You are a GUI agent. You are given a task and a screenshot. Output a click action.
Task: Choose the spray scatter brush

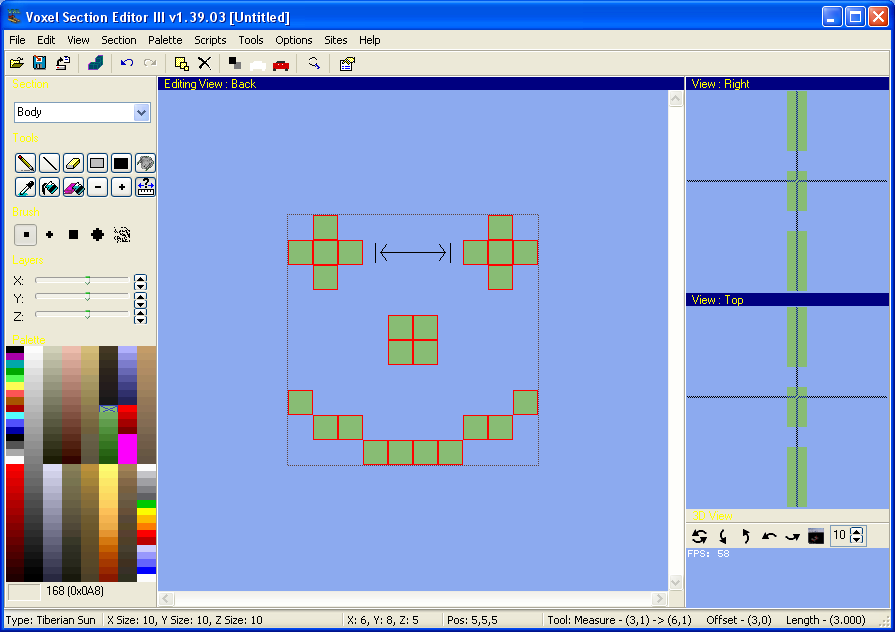tap(122, 235)
